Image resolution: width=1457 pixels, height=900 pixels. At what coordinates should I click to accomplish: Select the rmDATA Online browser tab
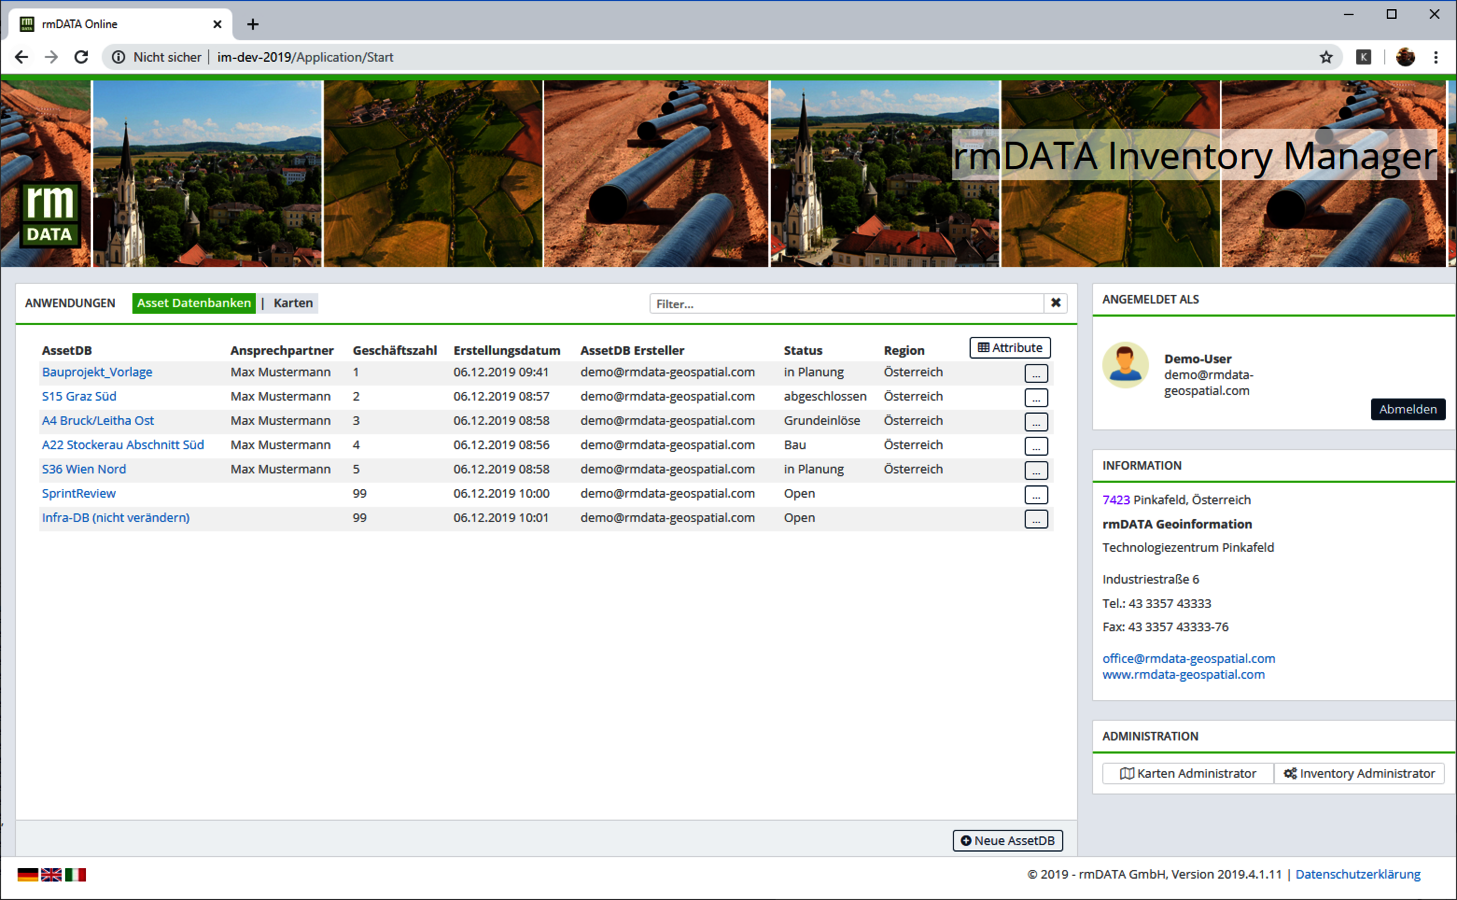(120, 24)
